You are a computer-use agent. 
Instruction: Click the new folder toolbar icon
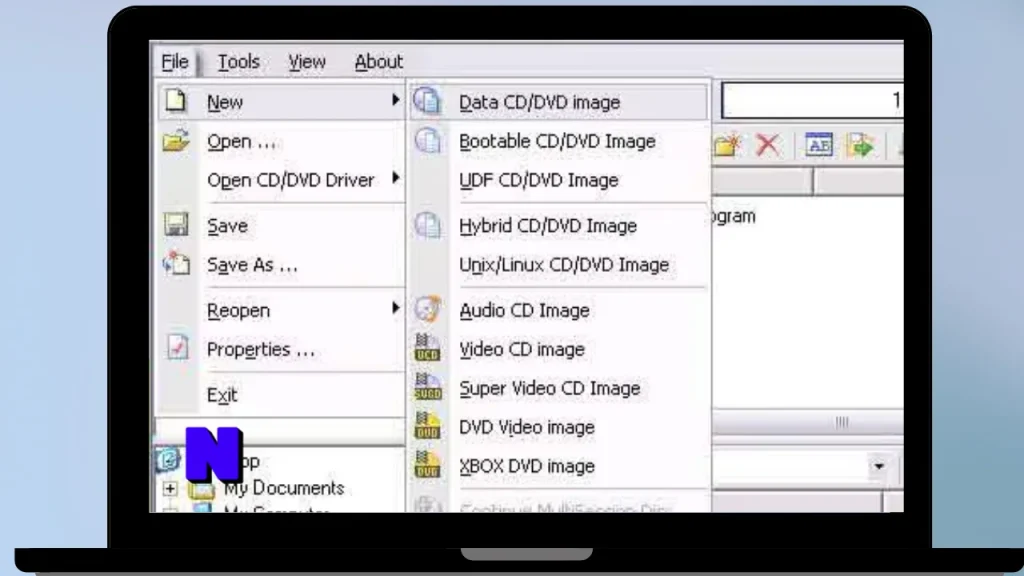(x=727, y=144)
